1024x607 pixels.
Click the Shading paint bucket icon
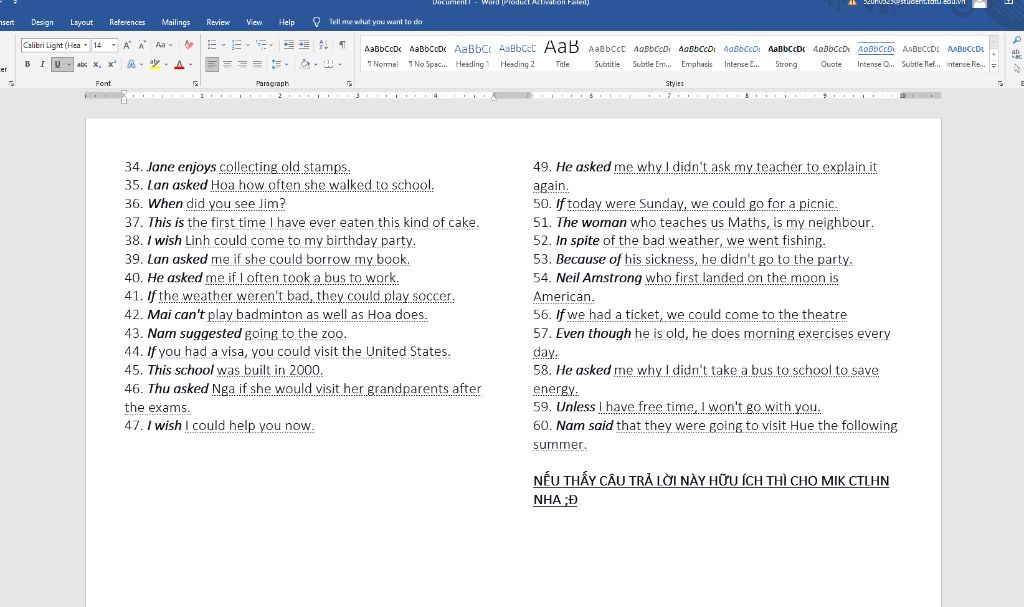point(304,64)
